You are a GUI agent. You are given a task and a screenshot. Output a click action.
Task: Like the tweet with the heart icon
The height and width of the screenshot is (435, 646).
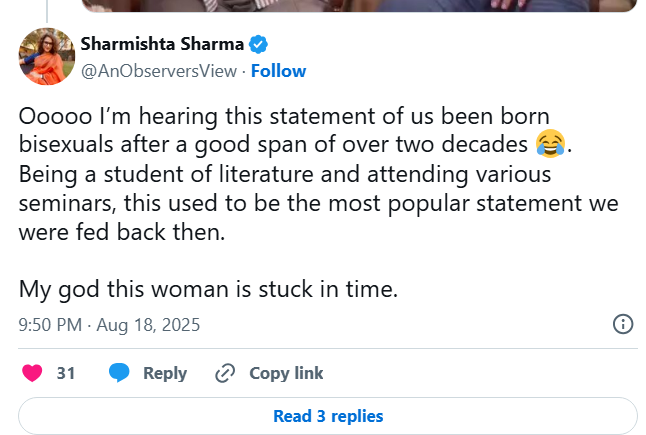(x=33, y=373)
